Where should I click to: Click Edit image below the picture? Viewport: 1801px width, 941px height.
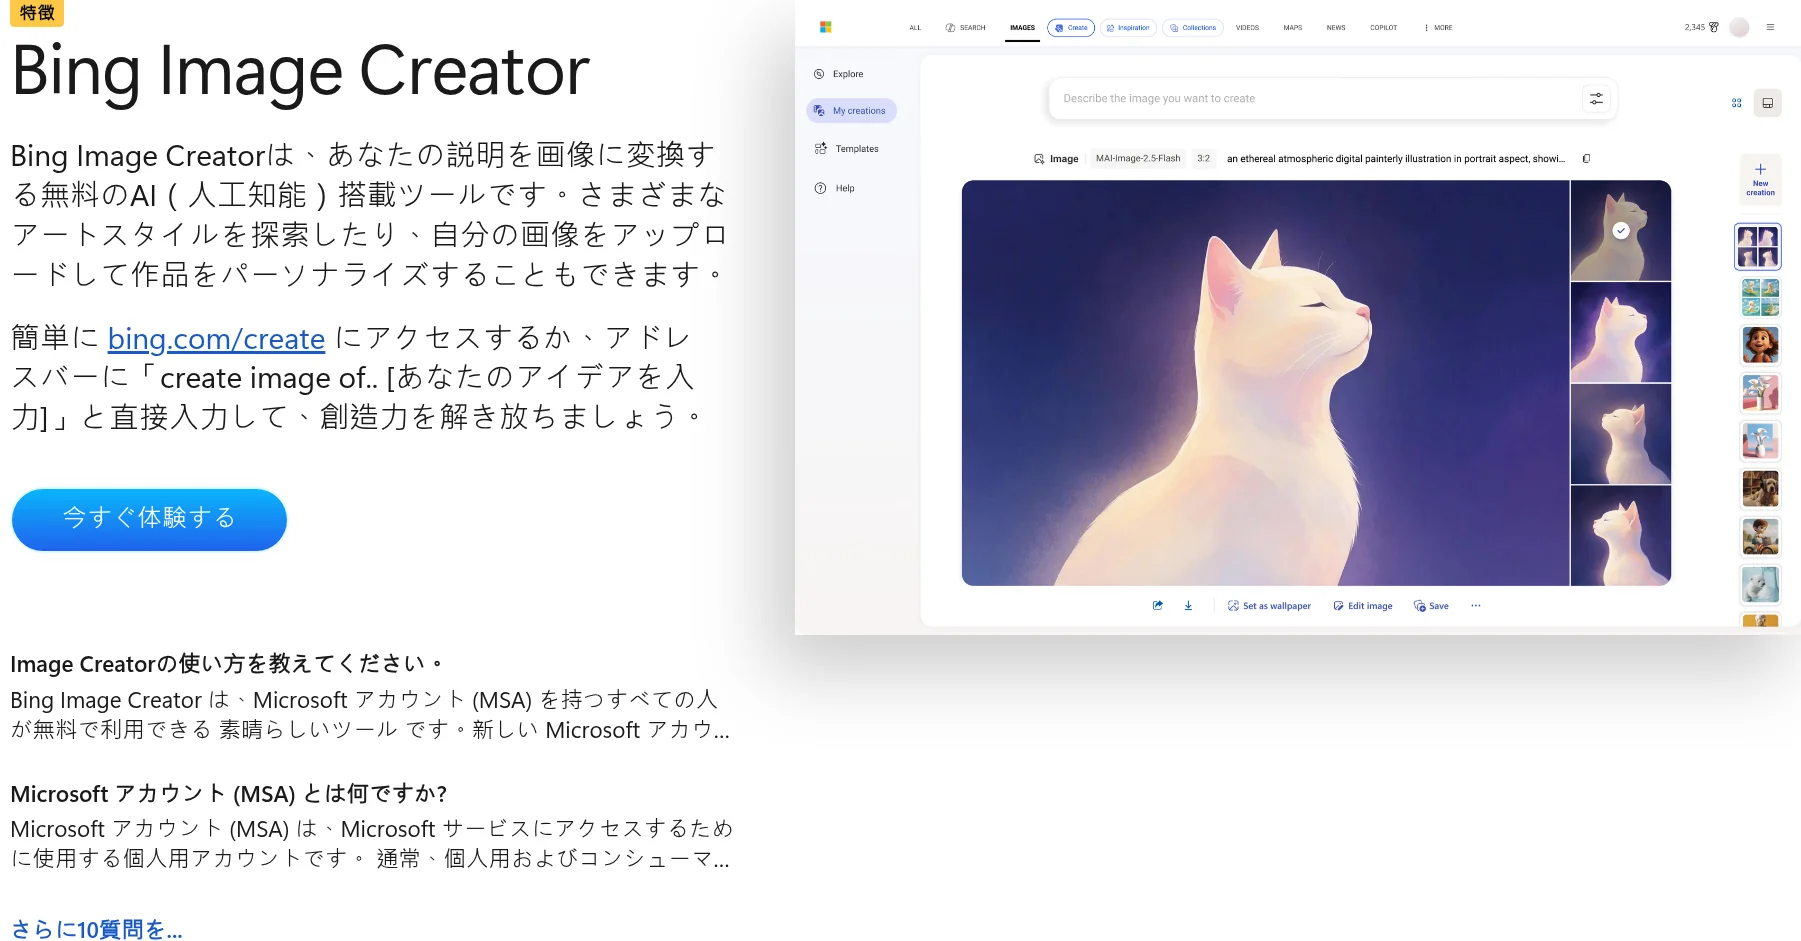click(x=1362, y=606)
